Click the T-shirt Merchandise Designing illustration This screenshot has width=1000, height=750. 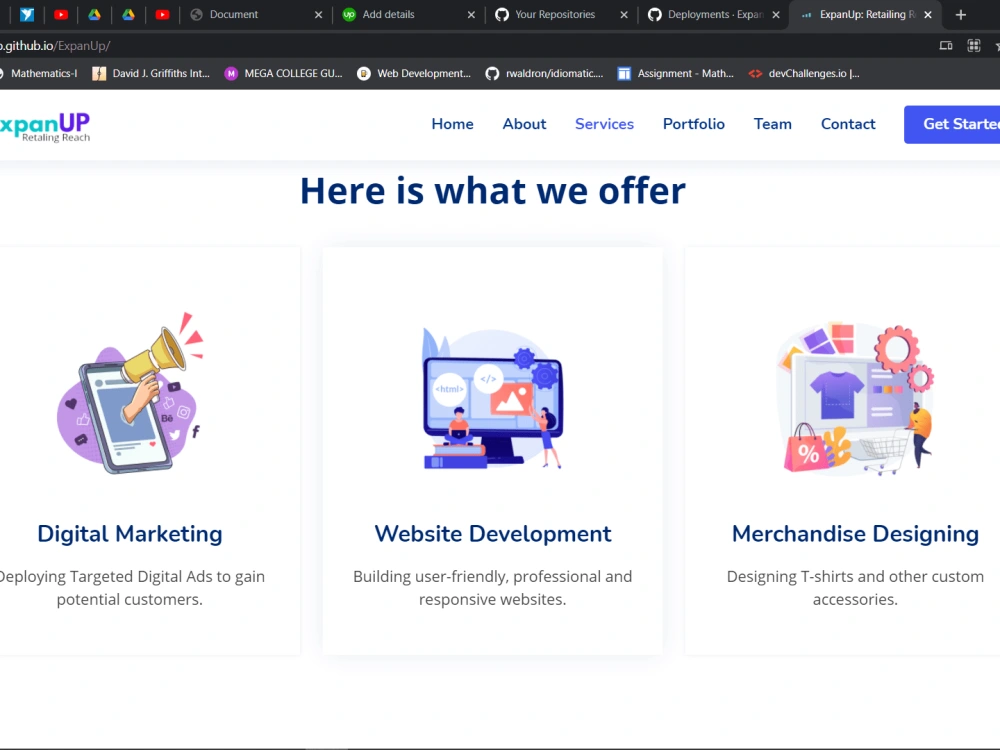(x=855, y=399)
